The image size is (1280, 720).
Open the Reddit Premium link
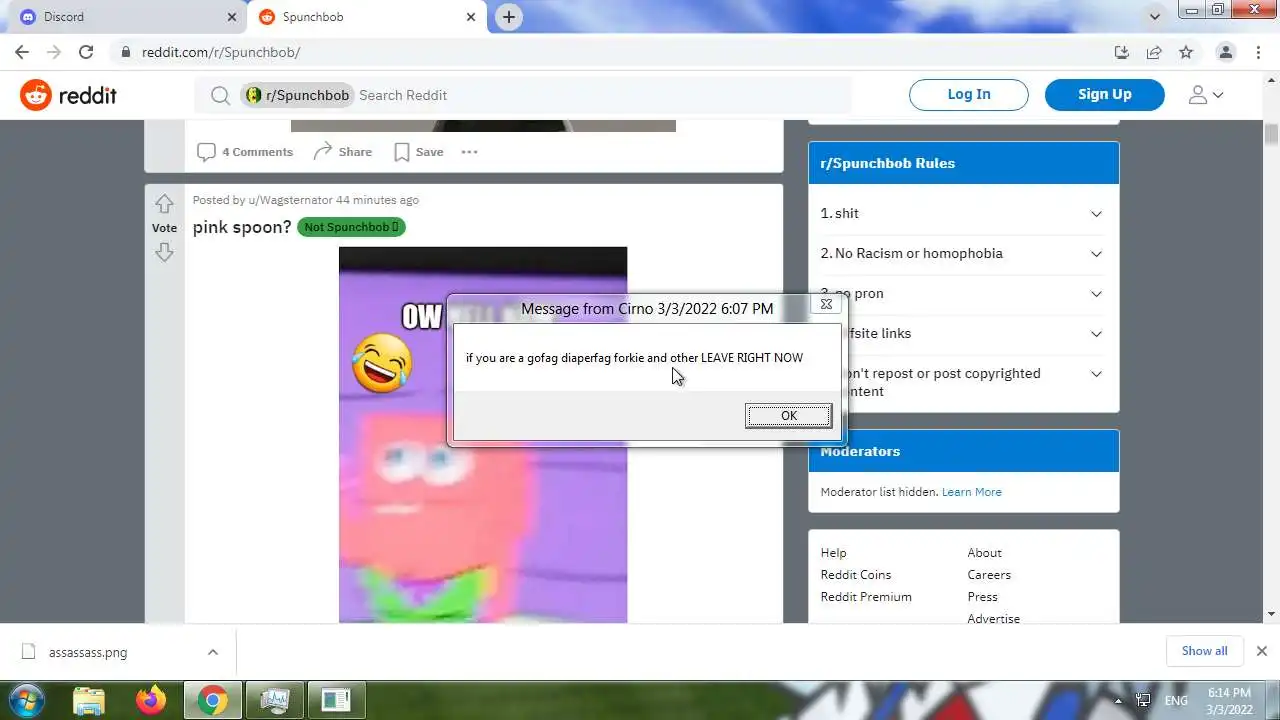coord(866,597)
